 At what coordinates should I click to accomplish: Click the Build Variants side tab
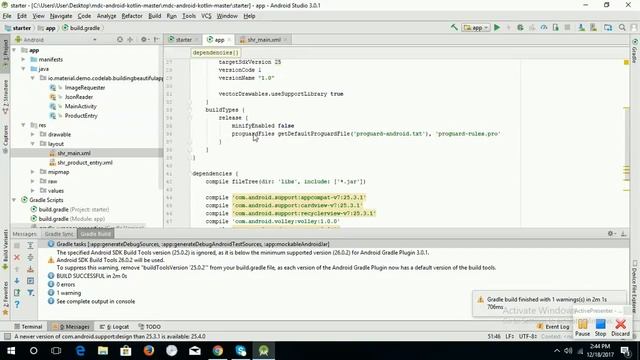click(5, 249)
